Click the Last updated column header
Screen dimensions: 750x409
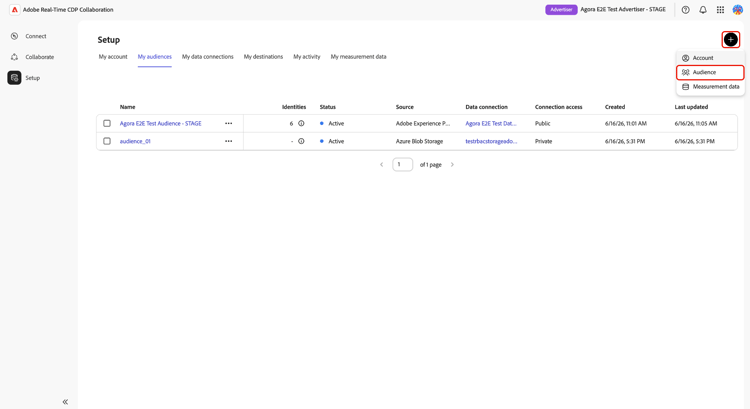coord(691,107)
